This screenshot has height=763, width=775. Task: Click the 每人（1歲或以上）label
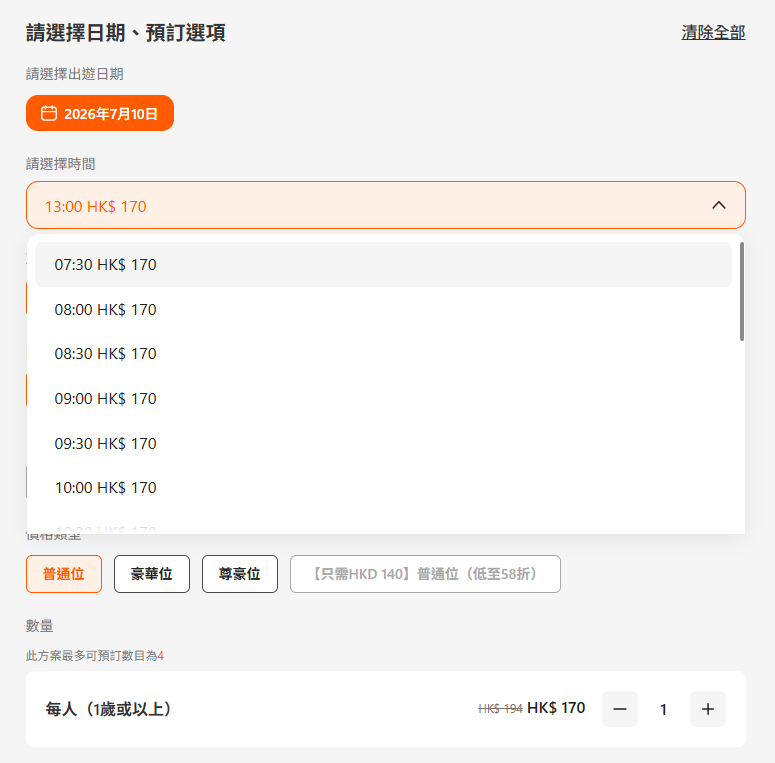tap(108, 709)
